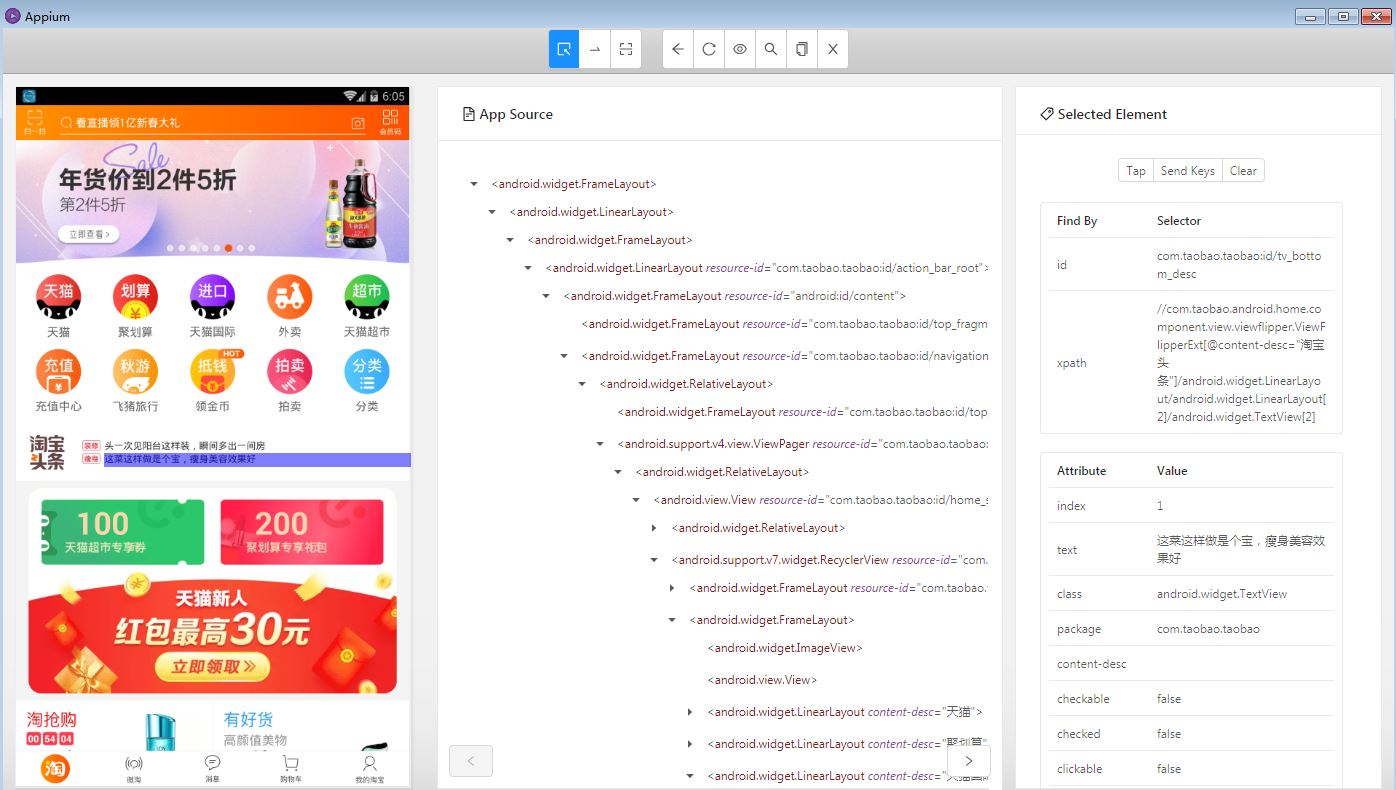Screen dimensions: 1396x790
Task: Open the 我的淘宝 profile tab
Action: pyautogui.click(x=369, y=769)
